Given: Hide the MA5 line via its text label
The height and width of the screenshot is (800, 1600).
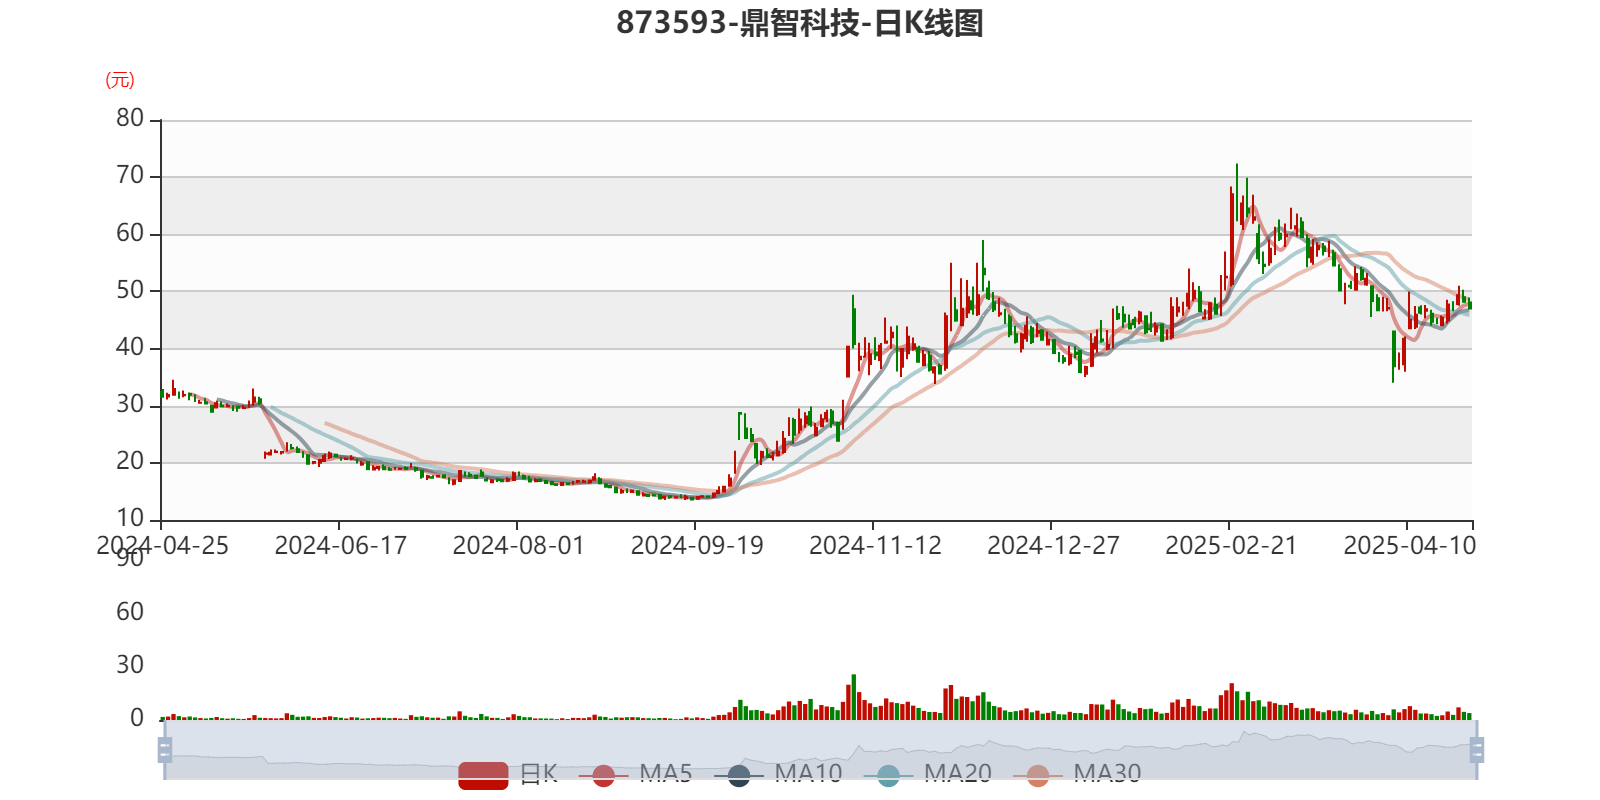Looking at the screenshot, I should click(666, 773).
